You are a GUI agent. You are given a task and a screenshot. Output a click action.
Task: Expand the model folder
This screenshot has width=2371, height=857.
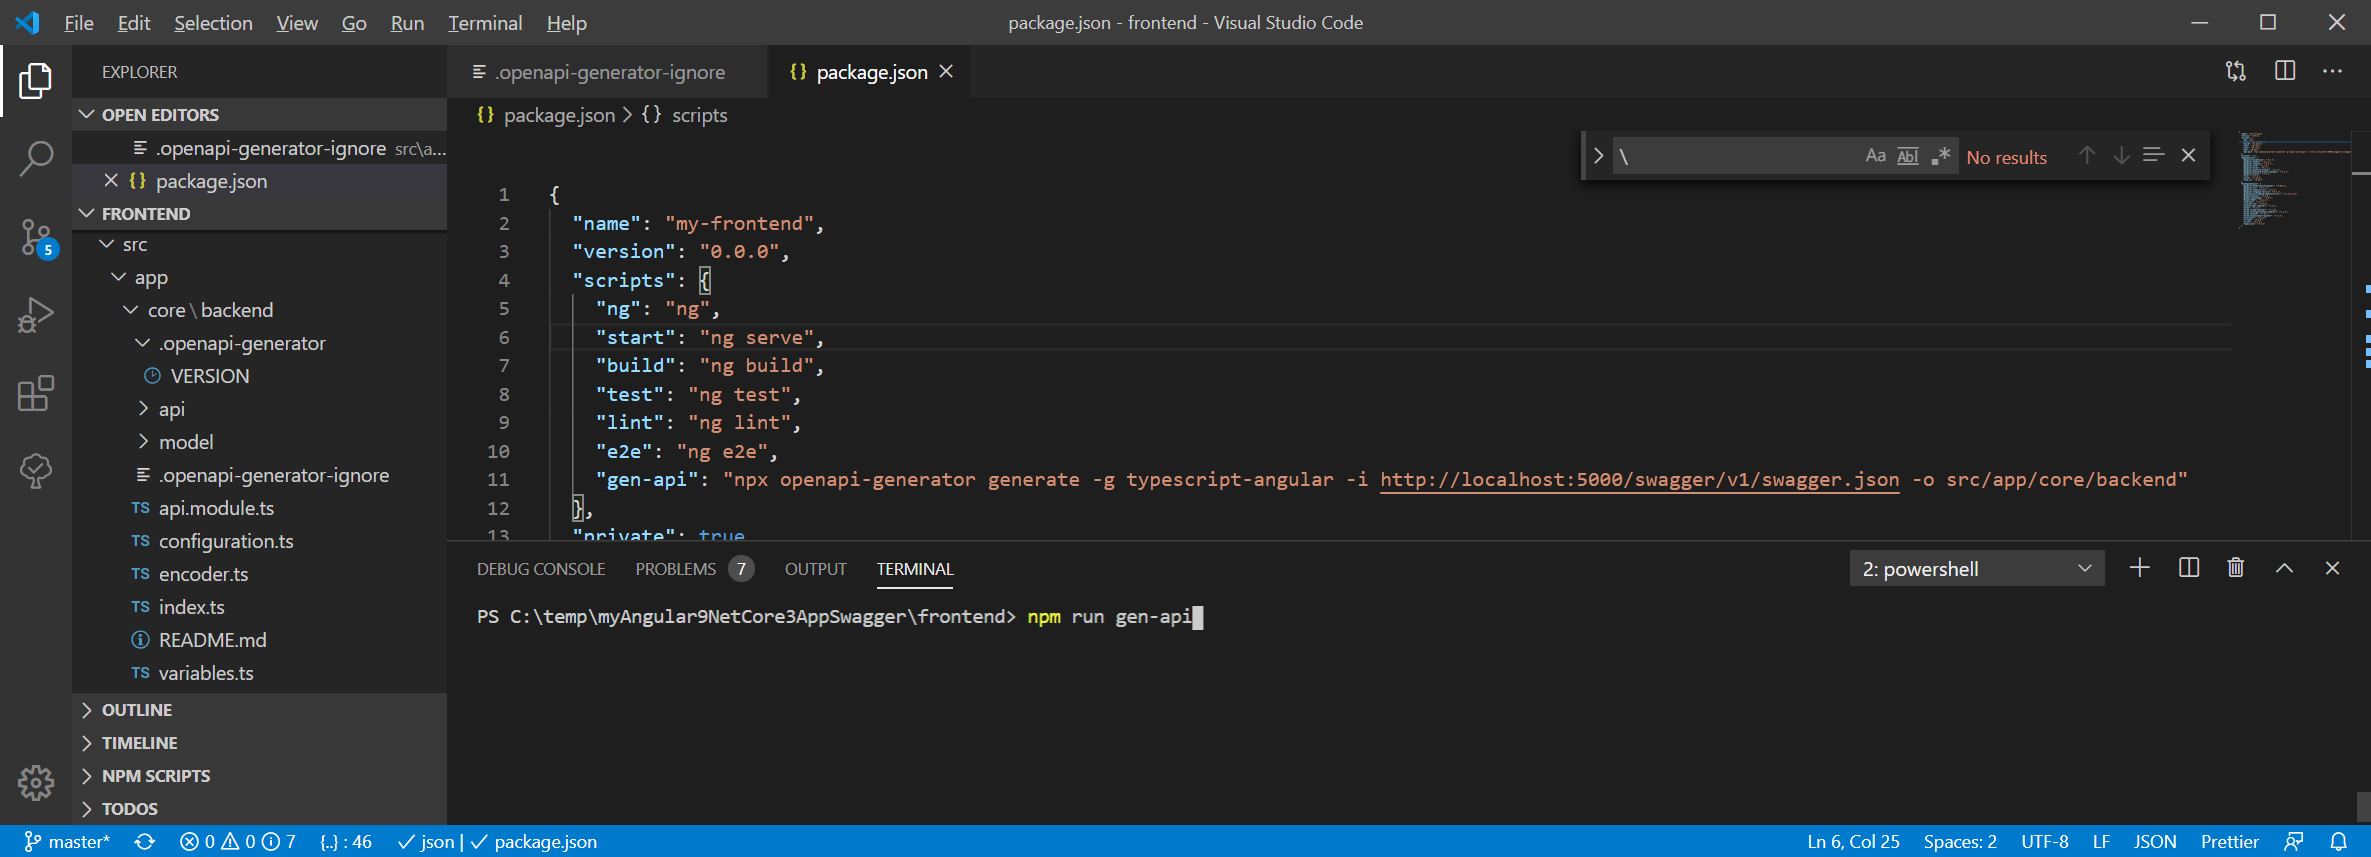[x=142, y=442]
